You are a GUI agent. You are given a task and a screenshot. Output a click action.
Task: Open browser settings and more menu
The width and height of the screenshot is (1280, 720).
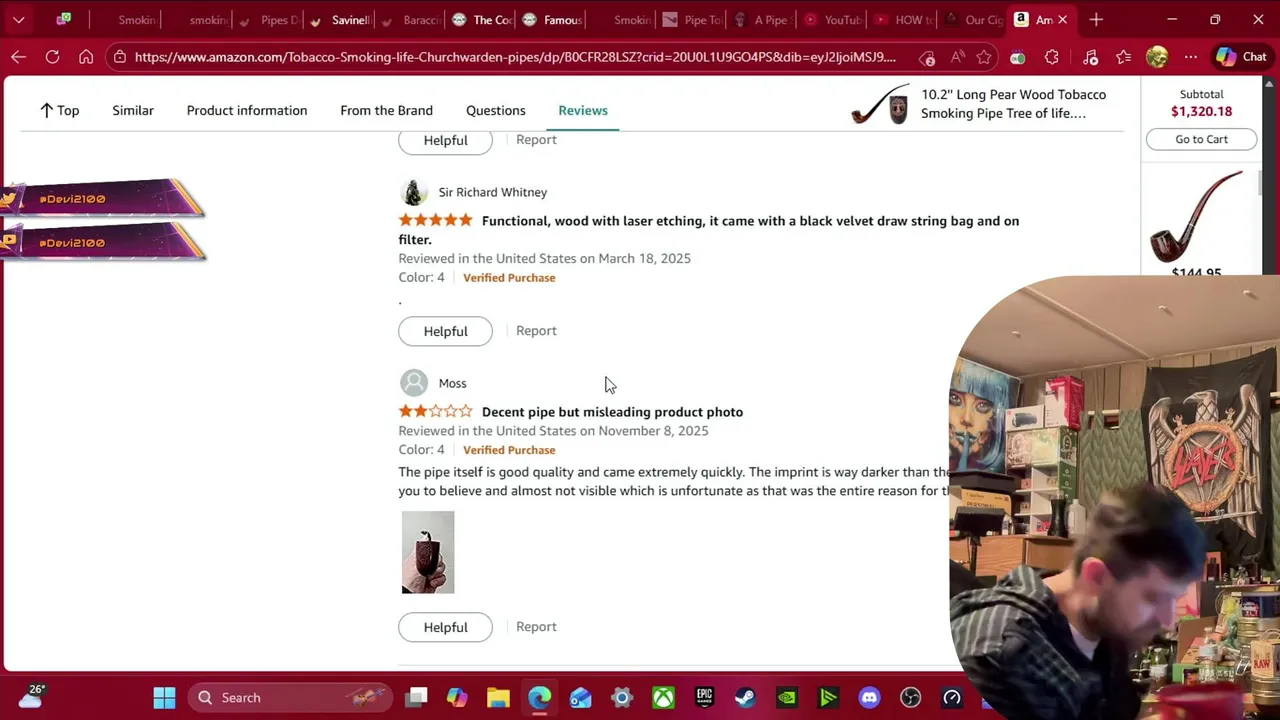pyautogui.click(x=1190, y=57)
